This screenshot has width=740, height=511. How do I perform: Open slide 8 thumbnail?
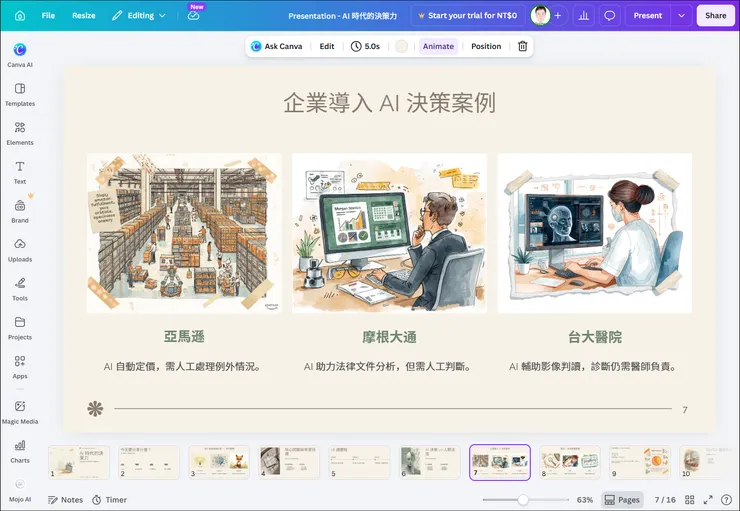[570, 462]
